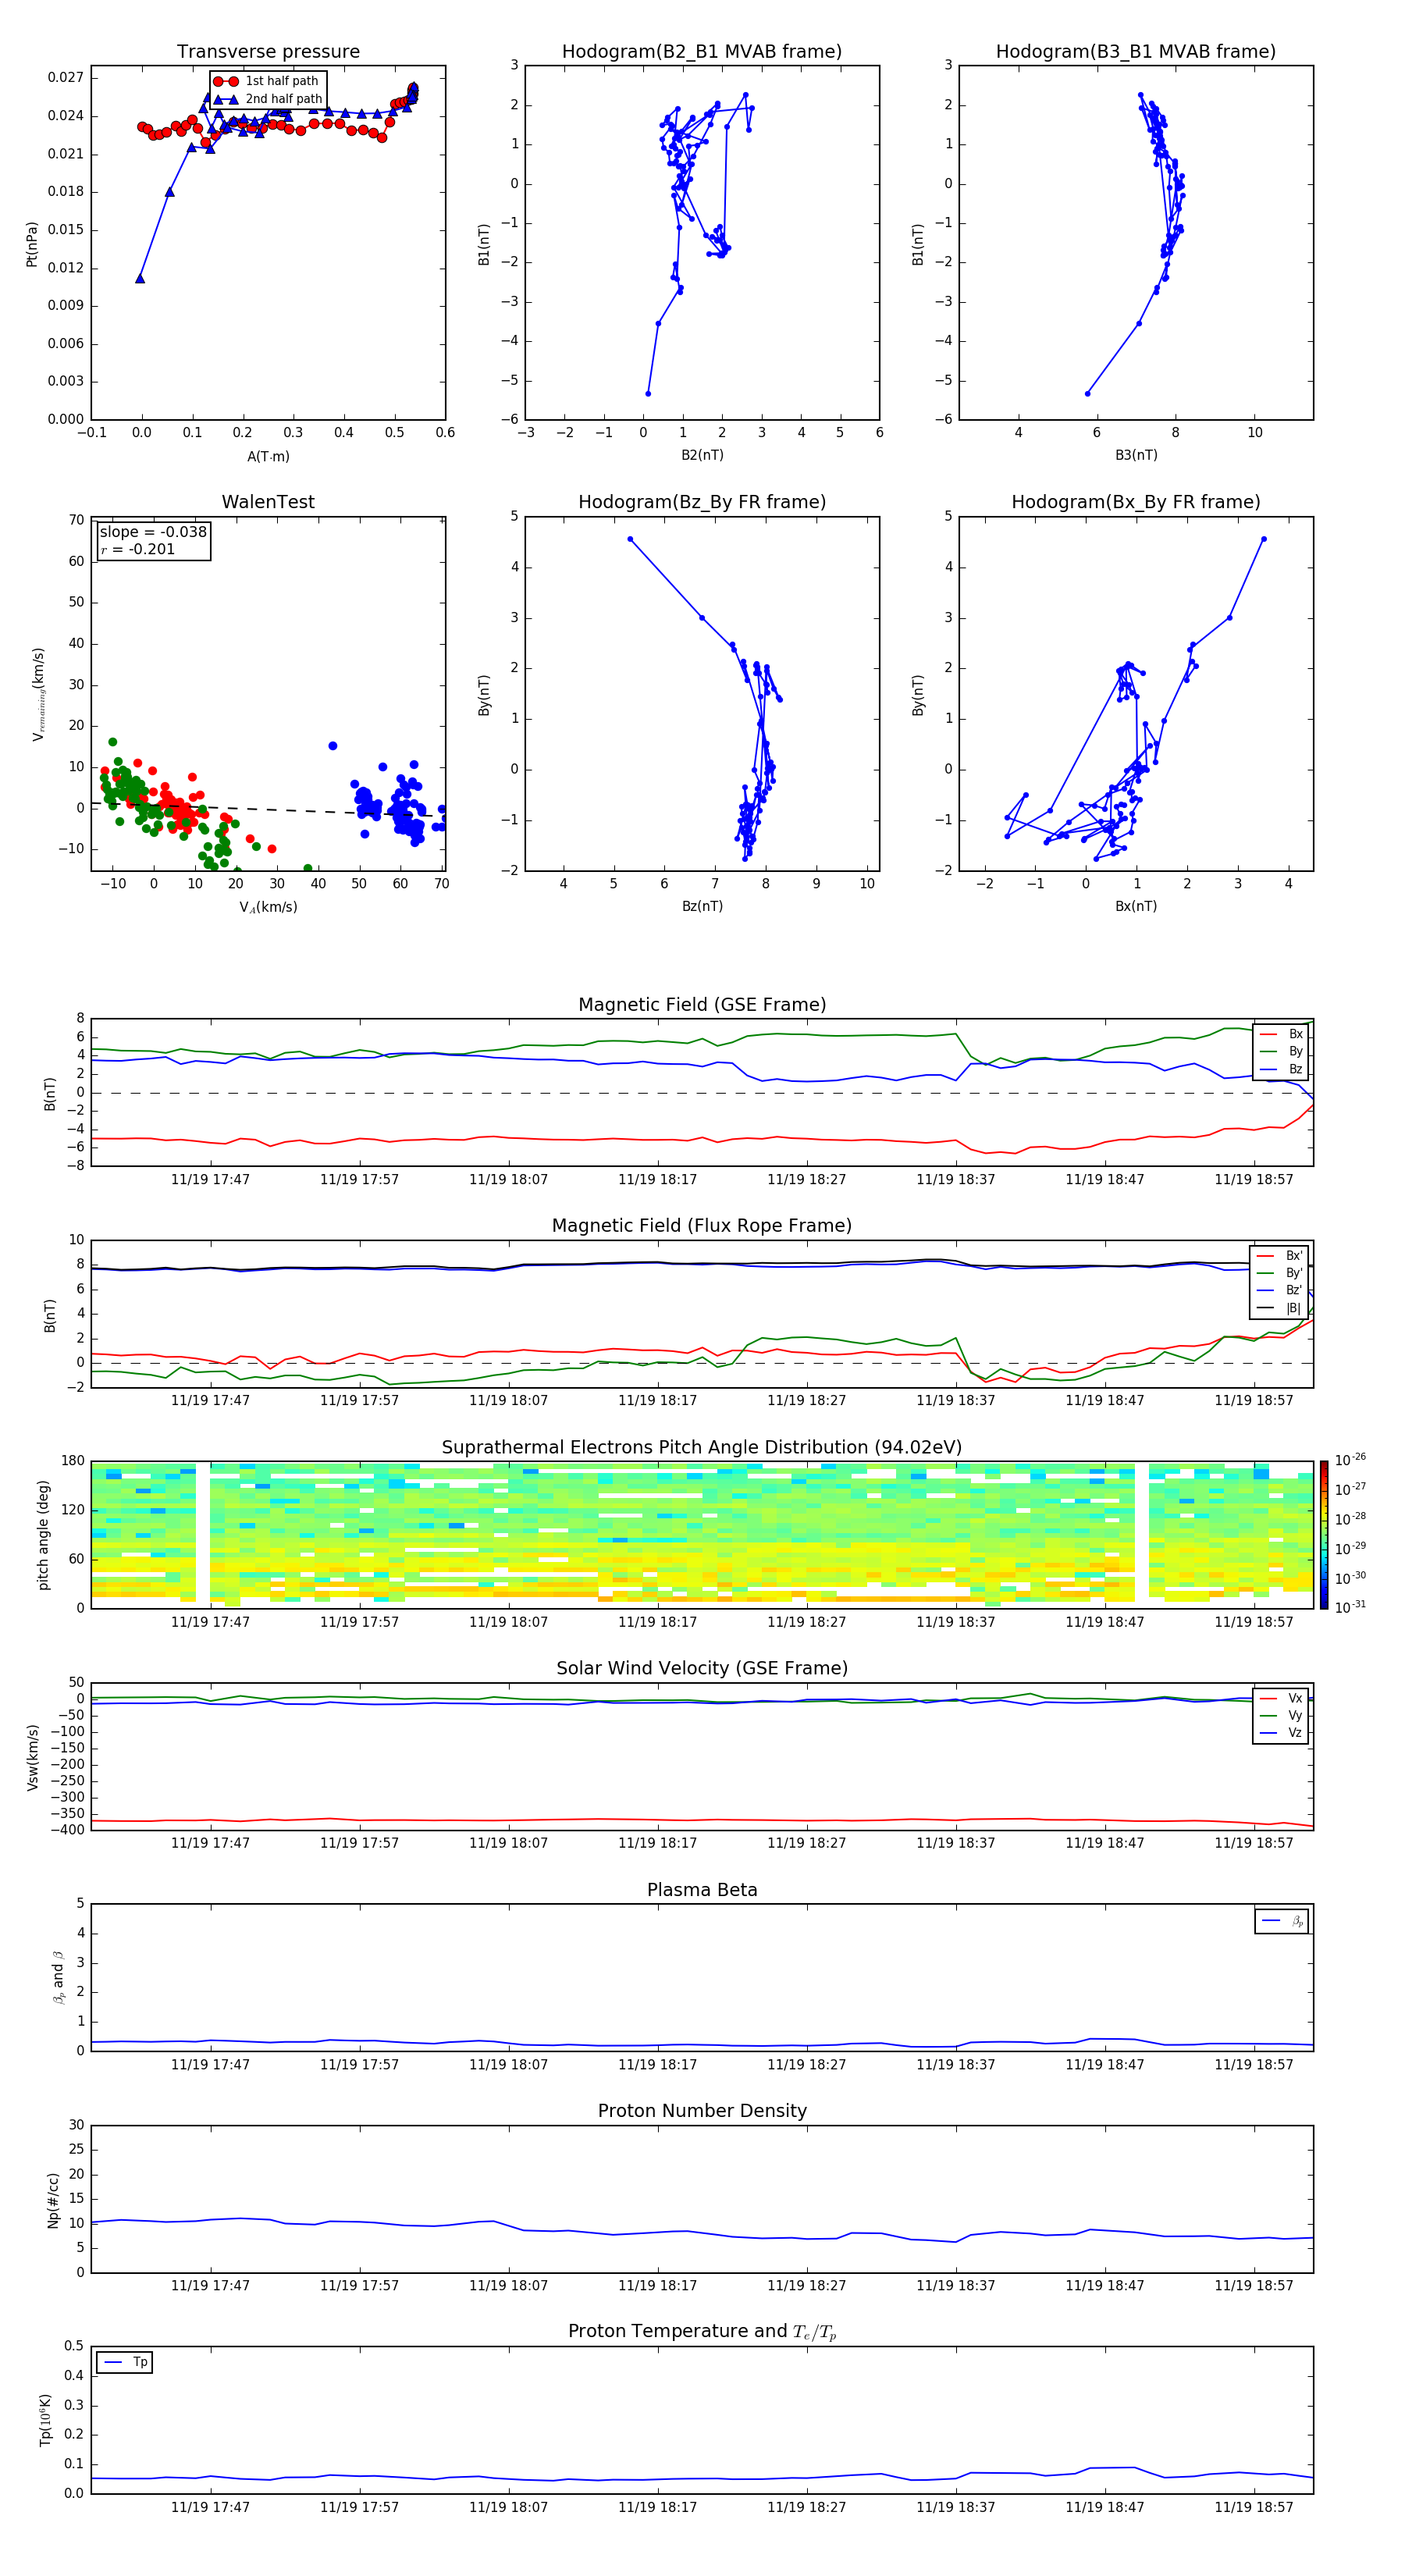
Task: Click the 'pitch angle (deg)' axis label
Action: click(x=43, y=1535)
